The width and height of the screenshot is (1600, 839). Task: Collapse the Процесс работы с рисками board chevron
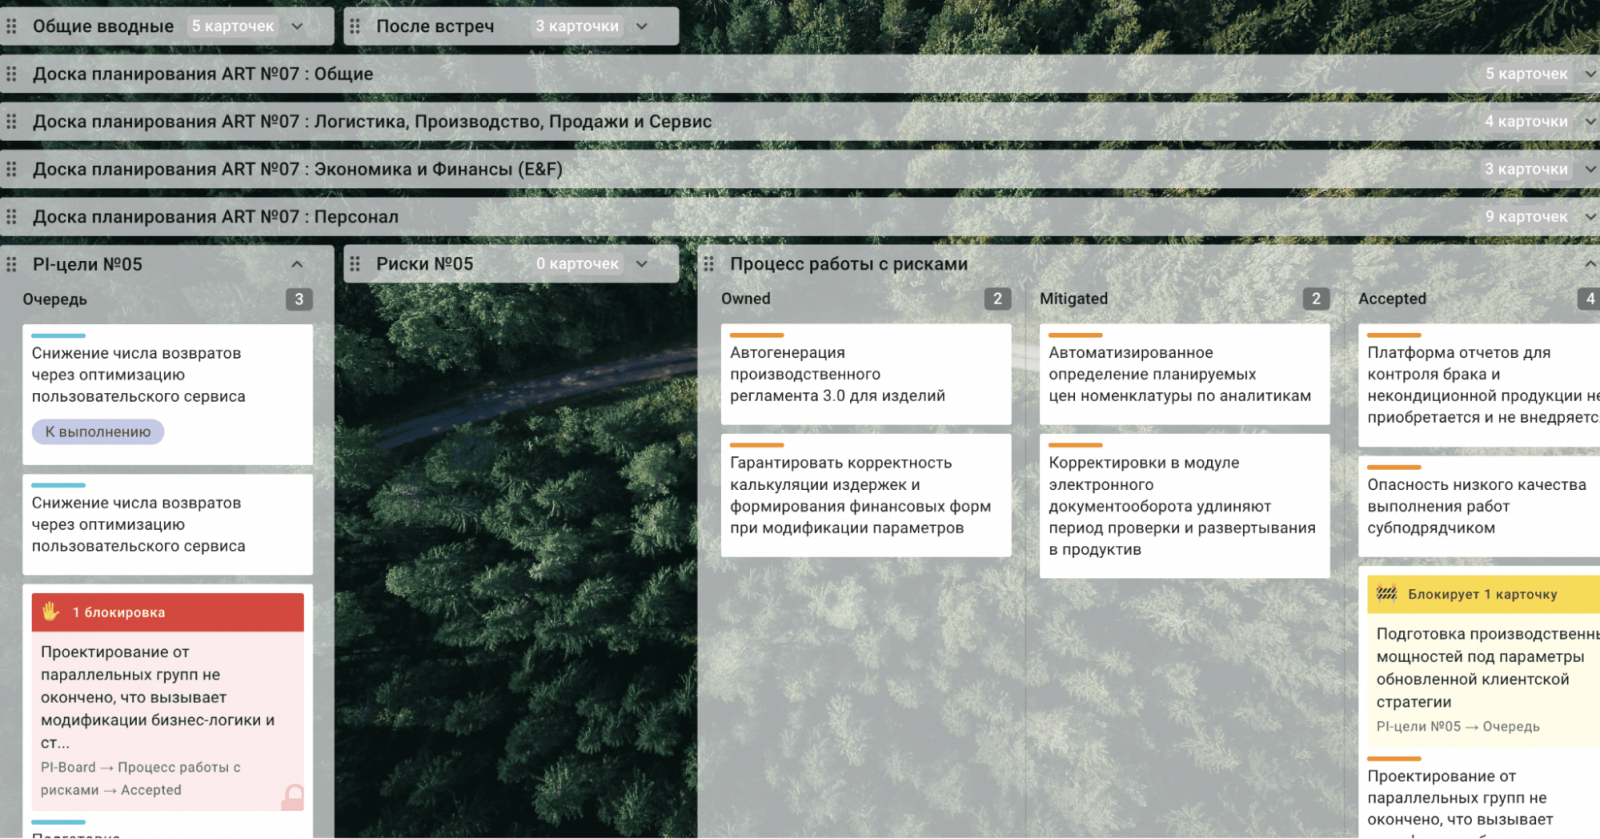[1591, 264]
